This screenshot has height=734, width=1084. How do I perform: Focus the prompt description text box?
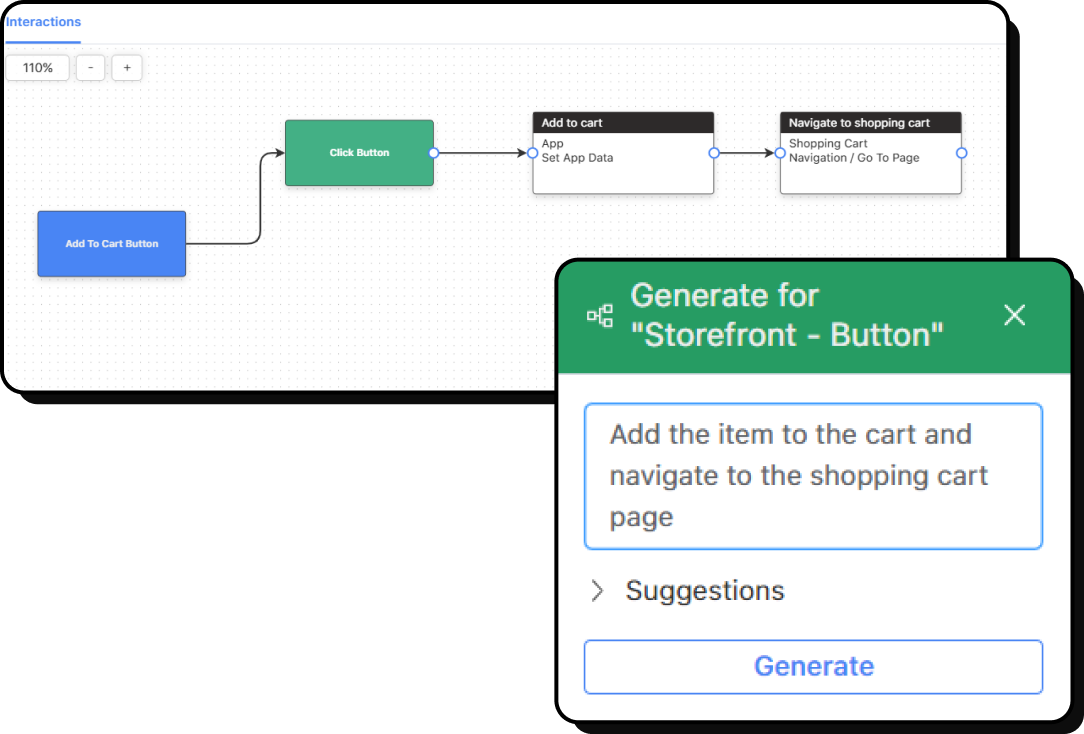812,476
